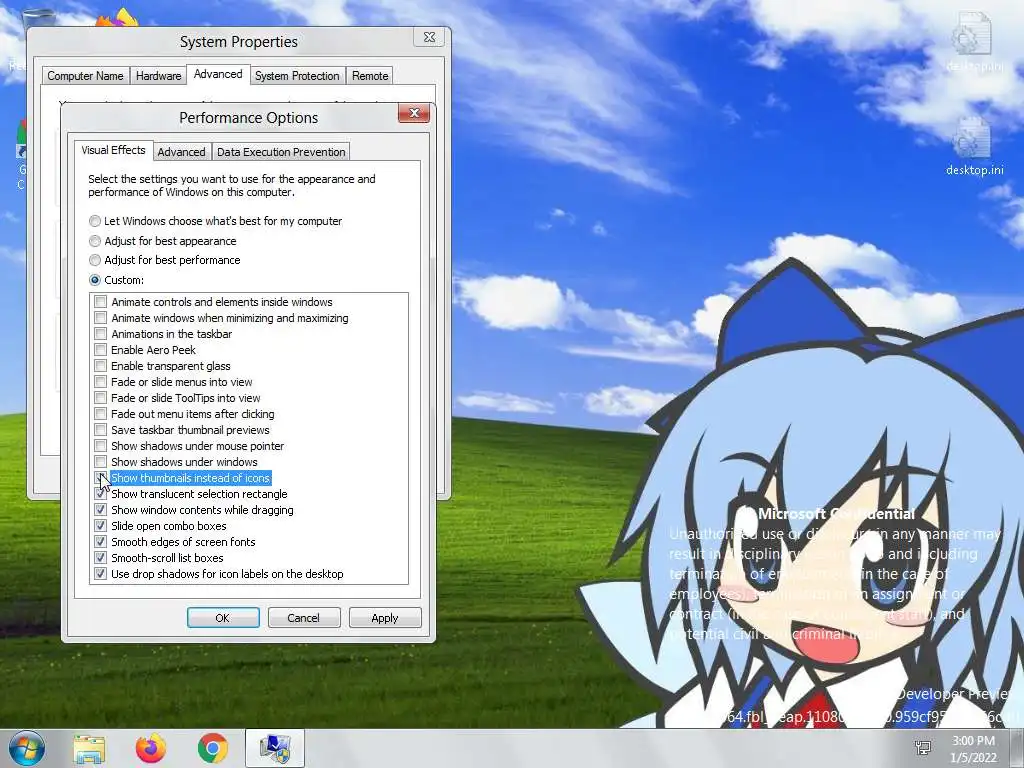Click the Apply button
1024x768 pixels.
point(385,618)
